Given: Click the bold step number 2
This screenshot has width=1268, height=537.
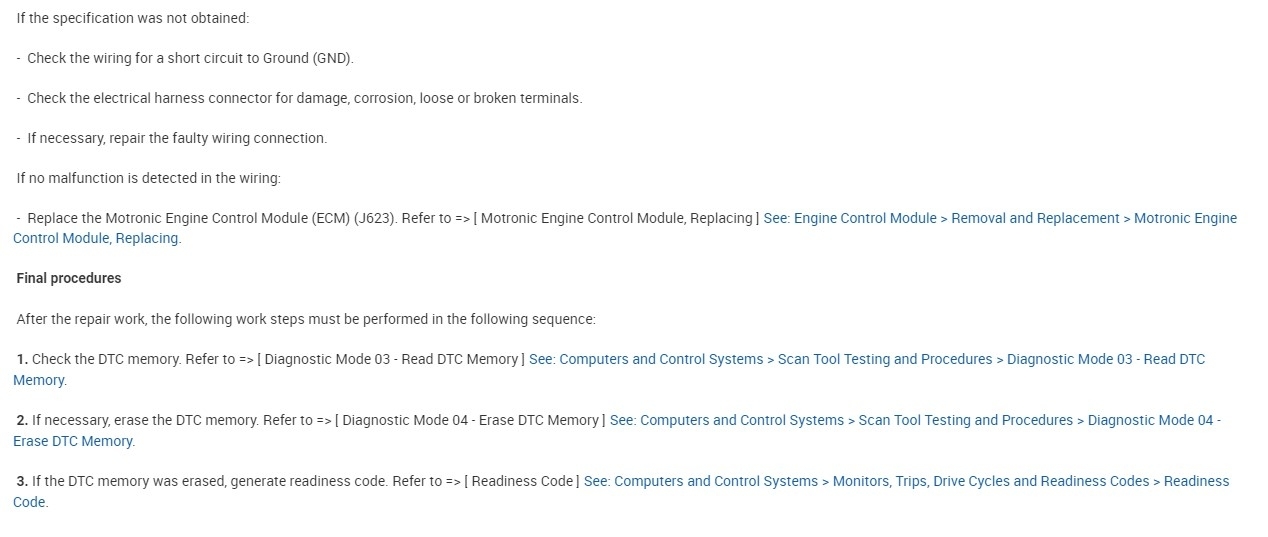Looking at the screenshot, I should coord(22,420).
